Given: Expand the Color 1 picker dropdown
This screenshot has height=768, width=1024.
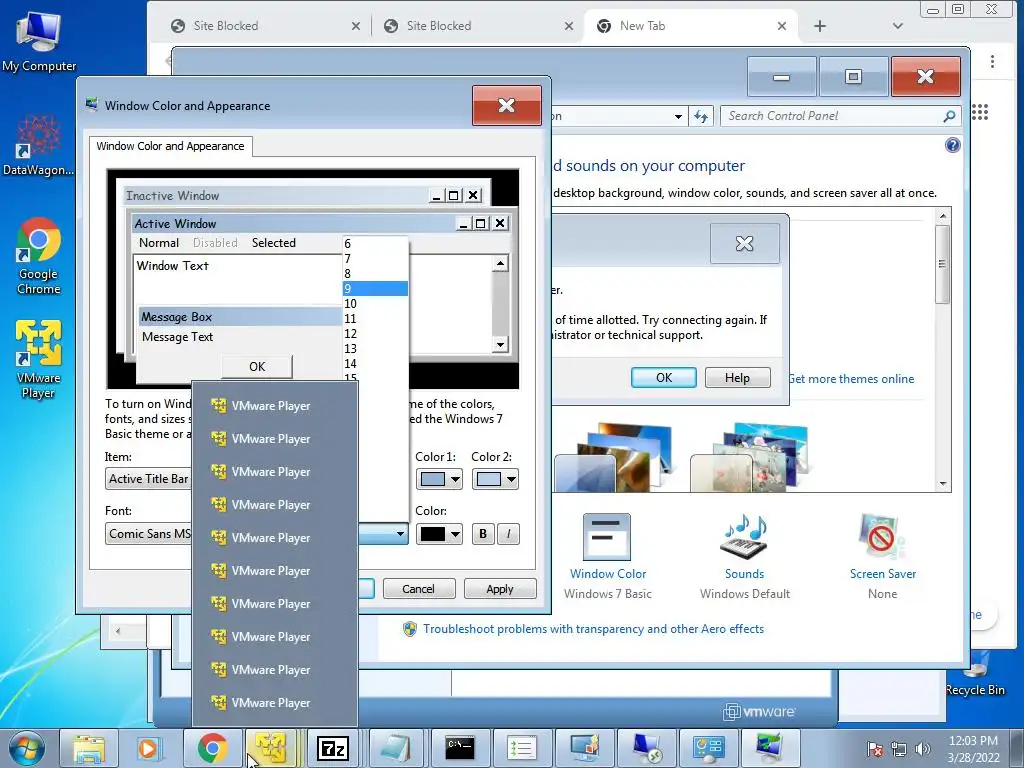Looking at the screenshot, I should tap(455, 479).
